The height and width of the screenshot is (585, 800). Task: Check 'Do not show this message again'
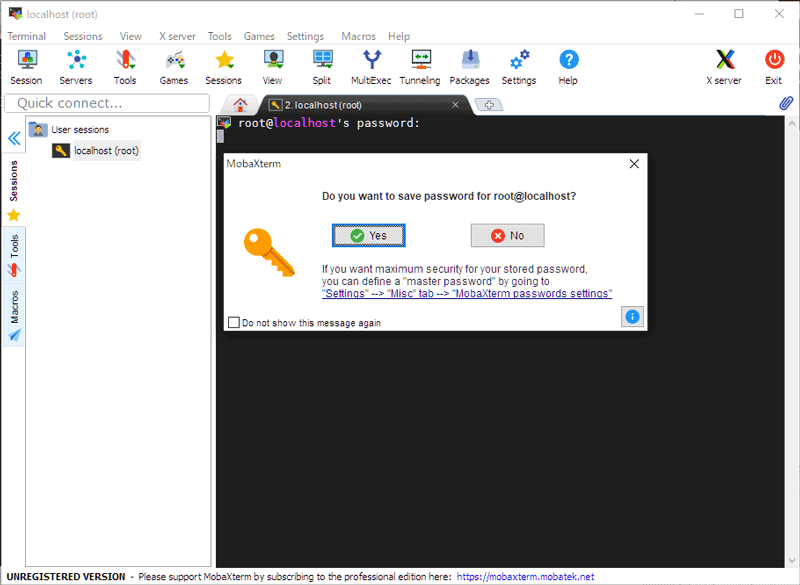234,323
